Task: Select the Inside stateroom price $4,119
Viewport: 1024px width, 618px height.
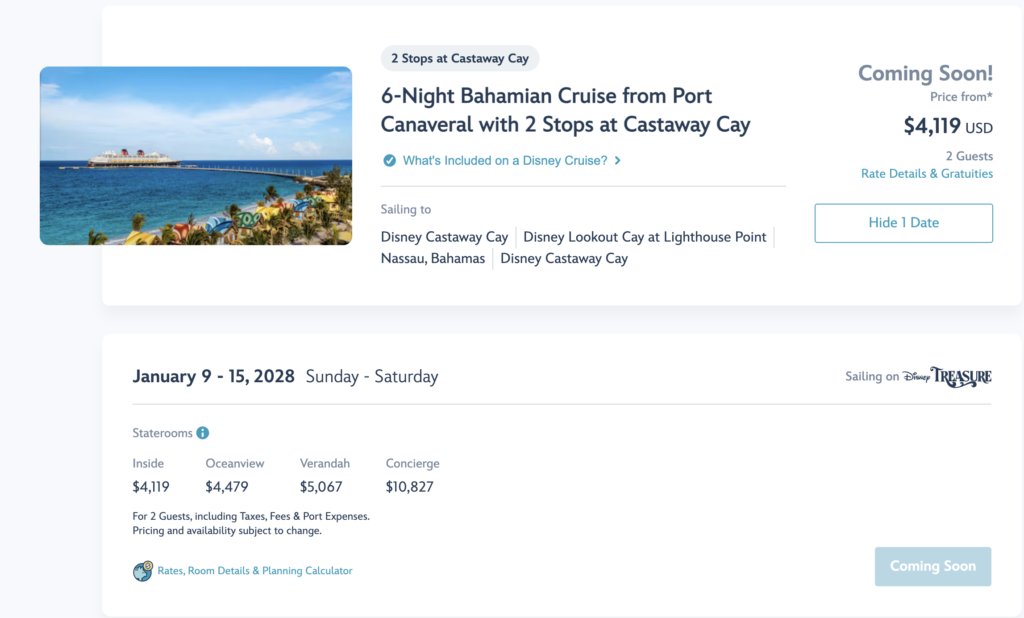Action: [151, 487]
